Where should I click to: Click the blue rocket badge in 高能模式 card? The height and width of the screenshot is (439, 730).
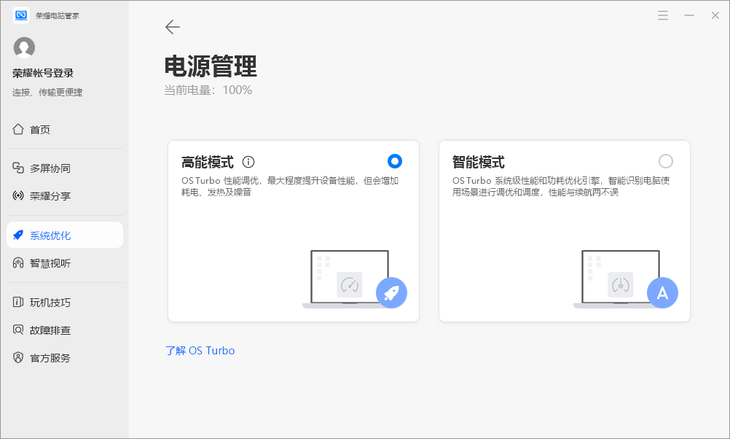392,293
